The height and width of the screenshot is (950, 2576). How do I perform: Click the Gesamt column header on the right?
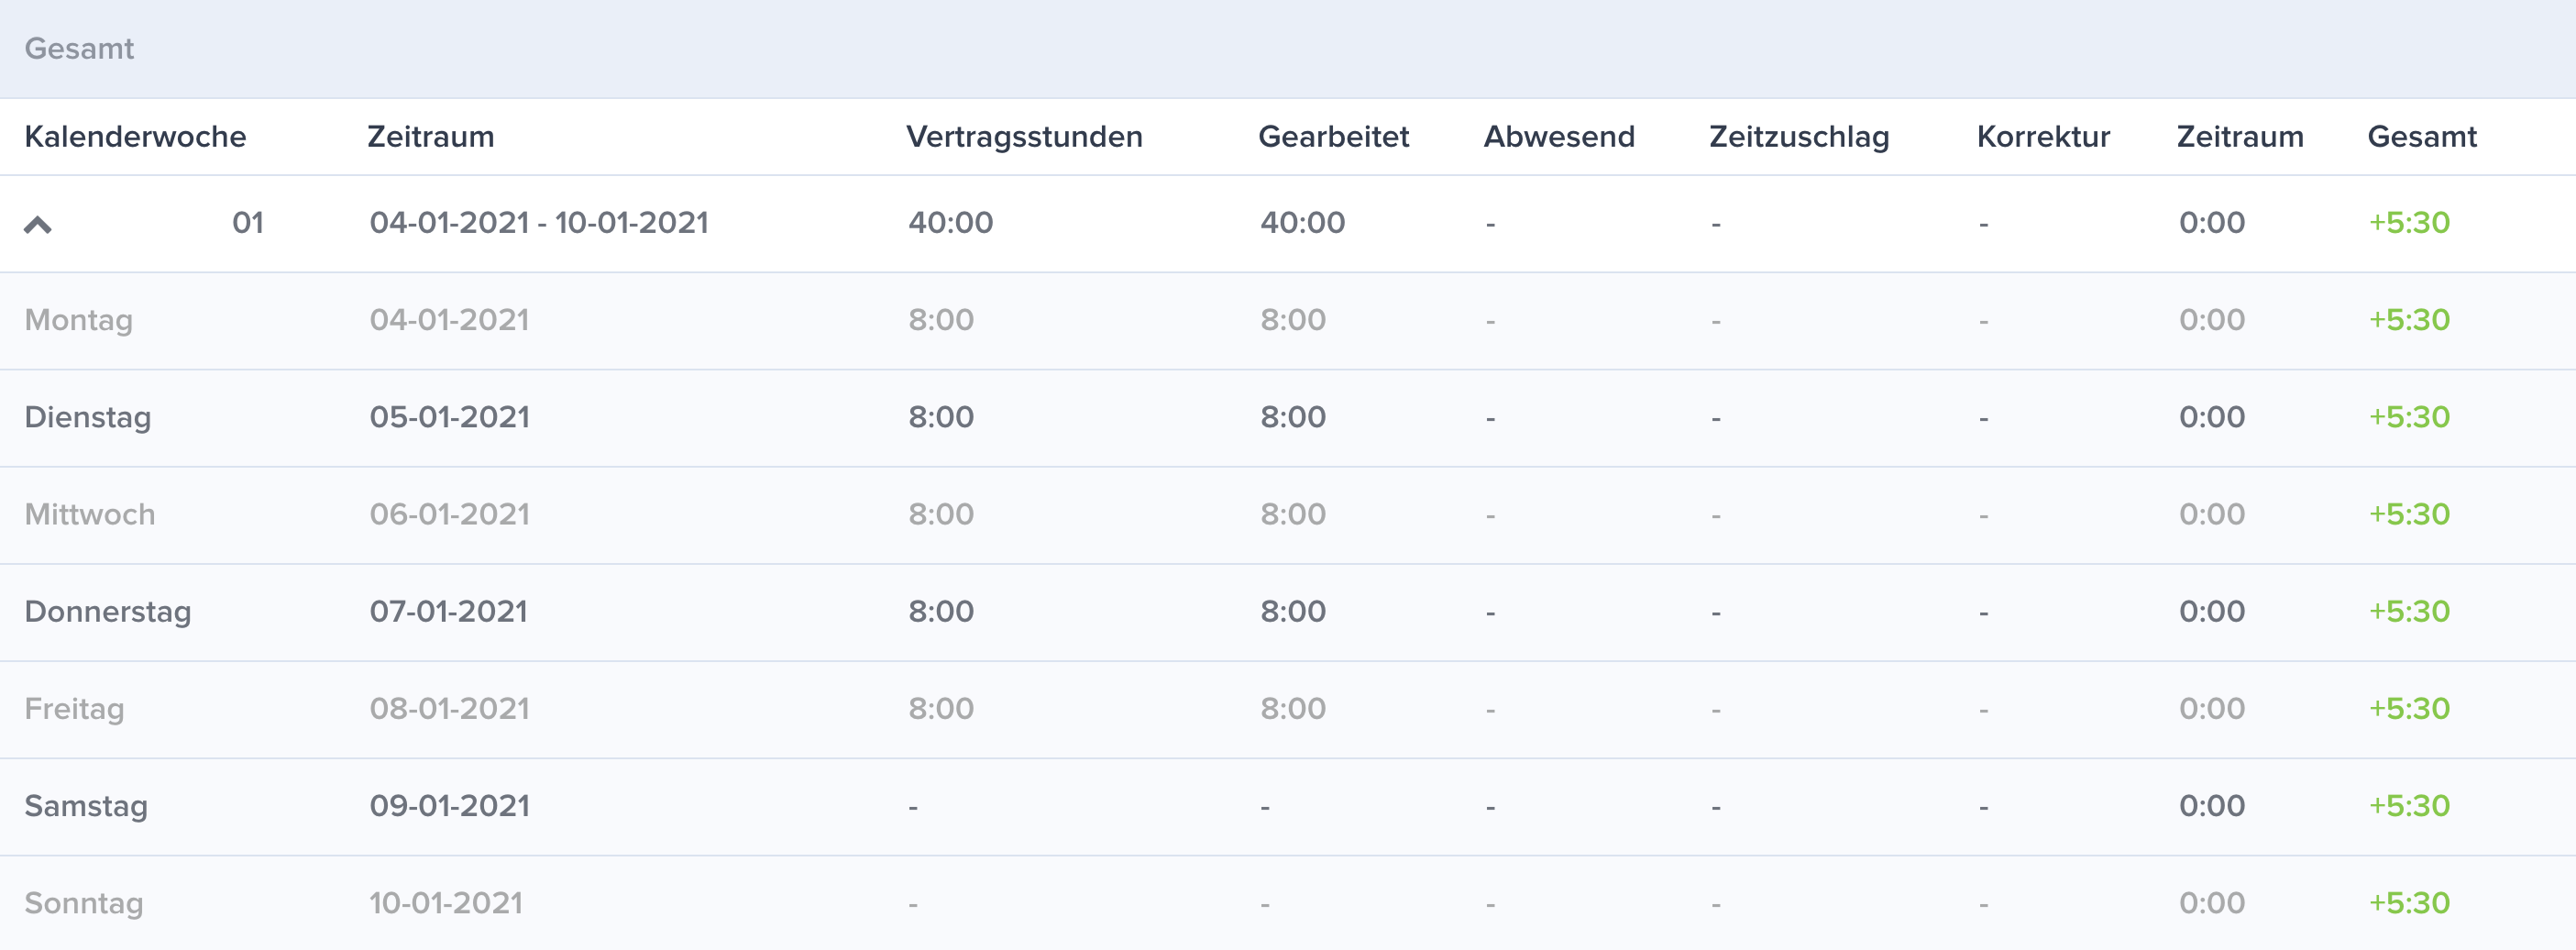2422,136
